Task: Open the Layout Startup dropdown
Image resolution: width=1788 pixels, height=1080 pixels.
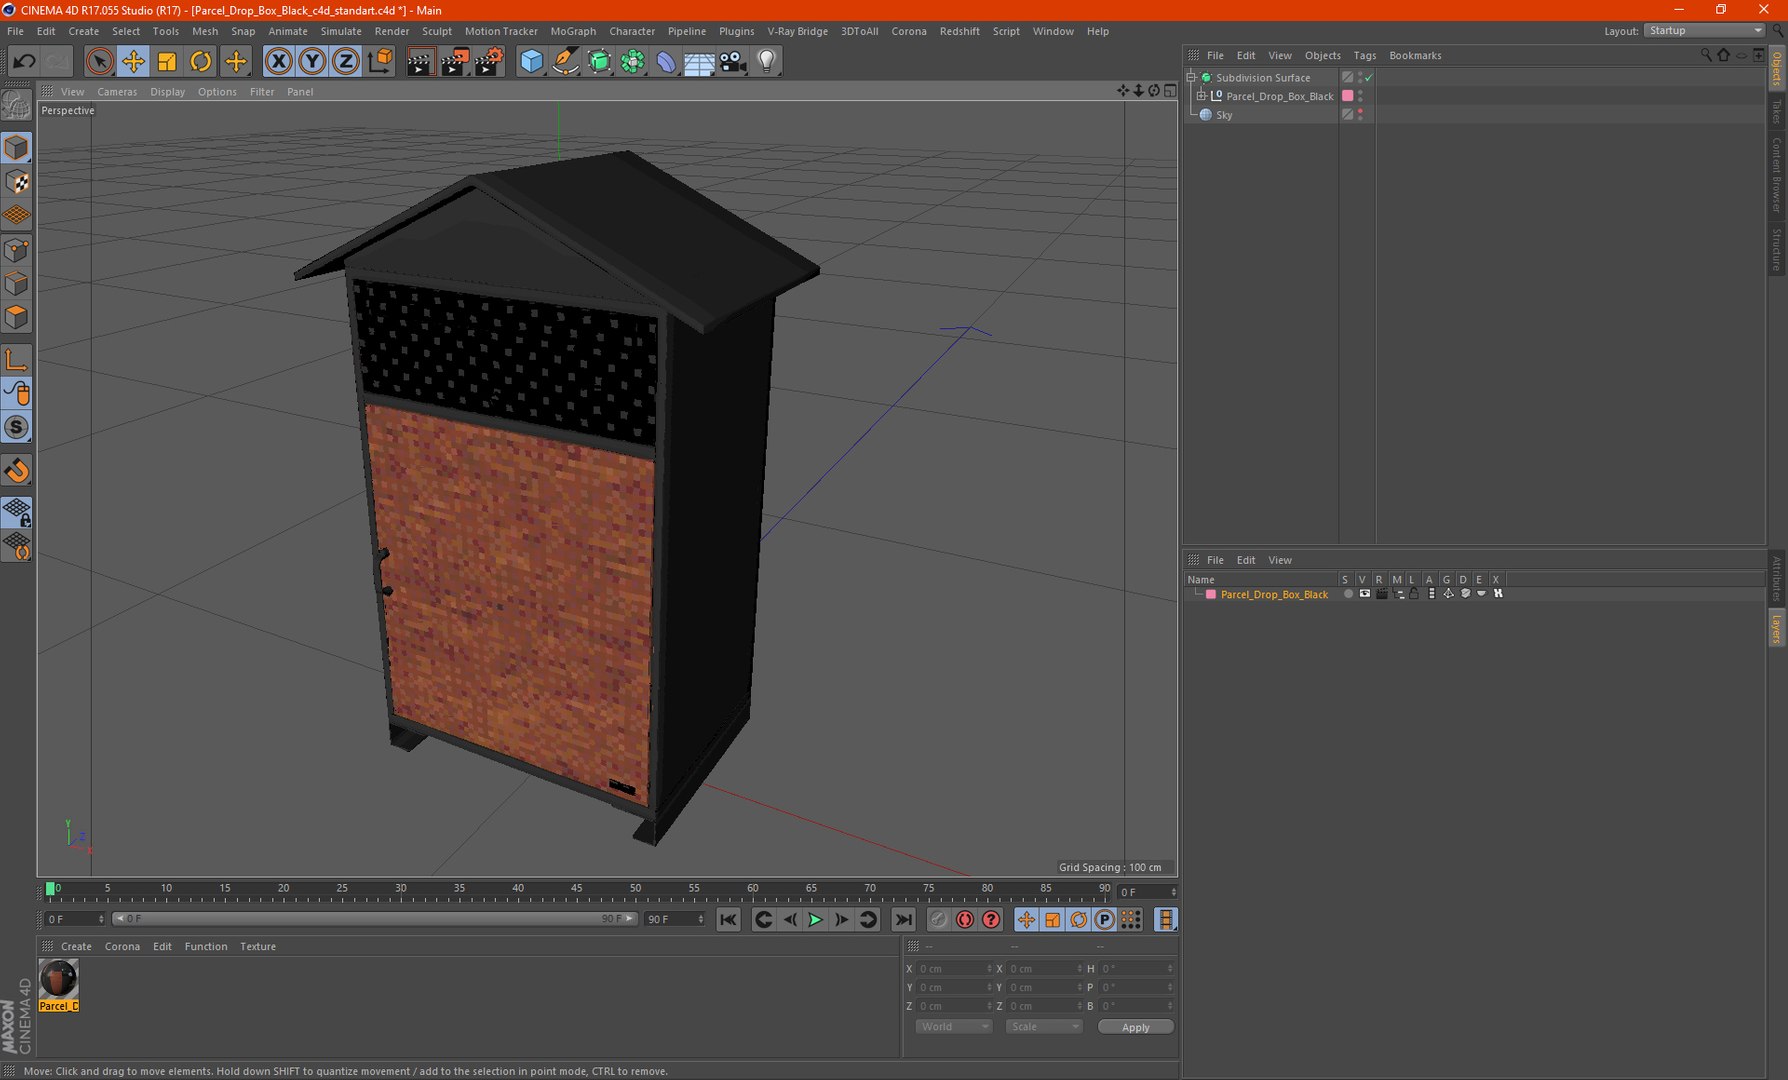Action: 1705,31
